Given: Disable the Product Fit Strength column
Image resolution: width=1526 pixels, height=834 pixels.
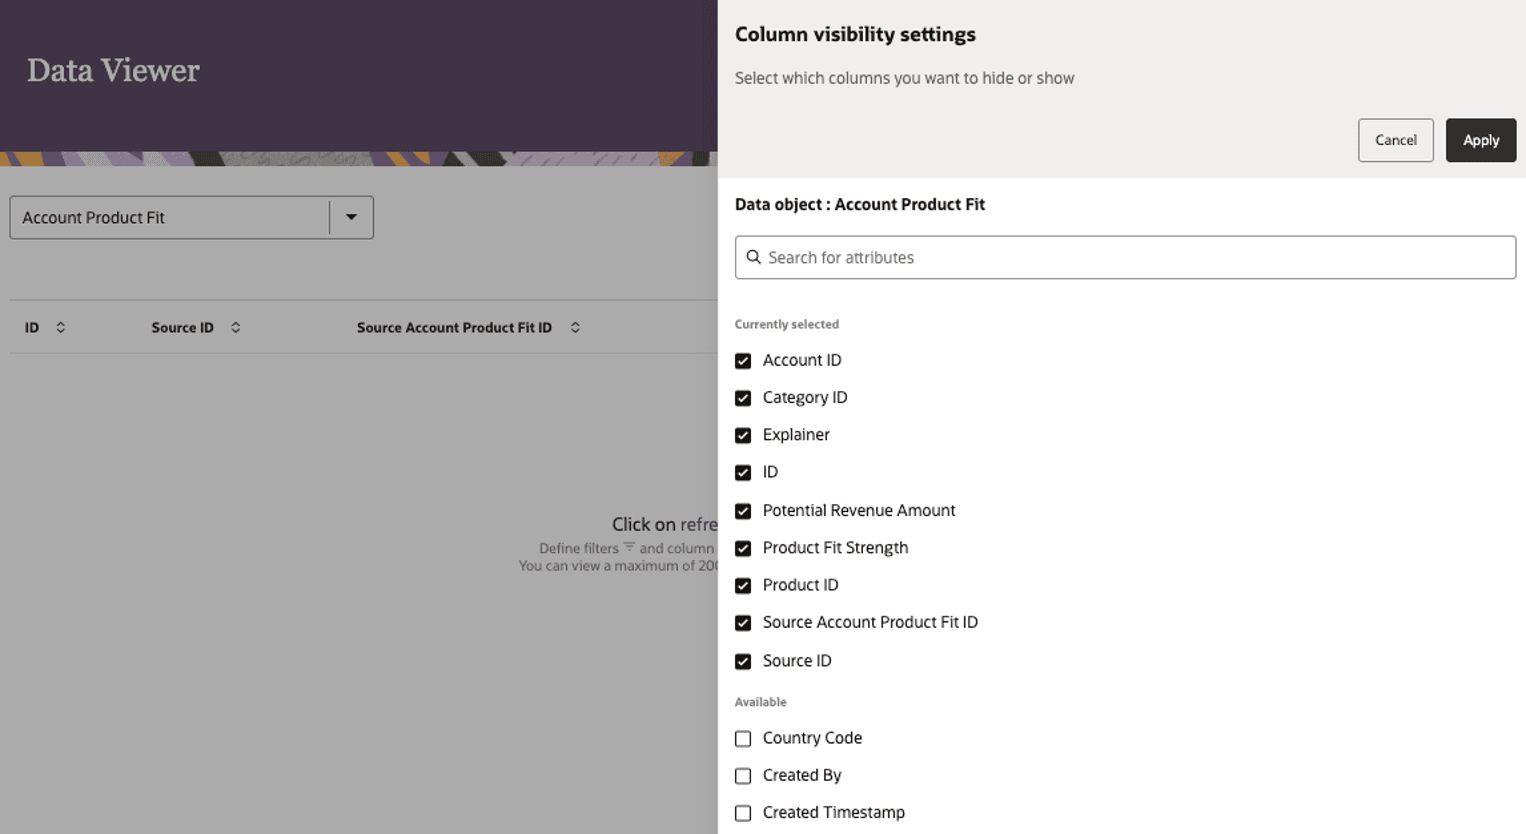Looking at the screenshot, I should coord(744,548).
